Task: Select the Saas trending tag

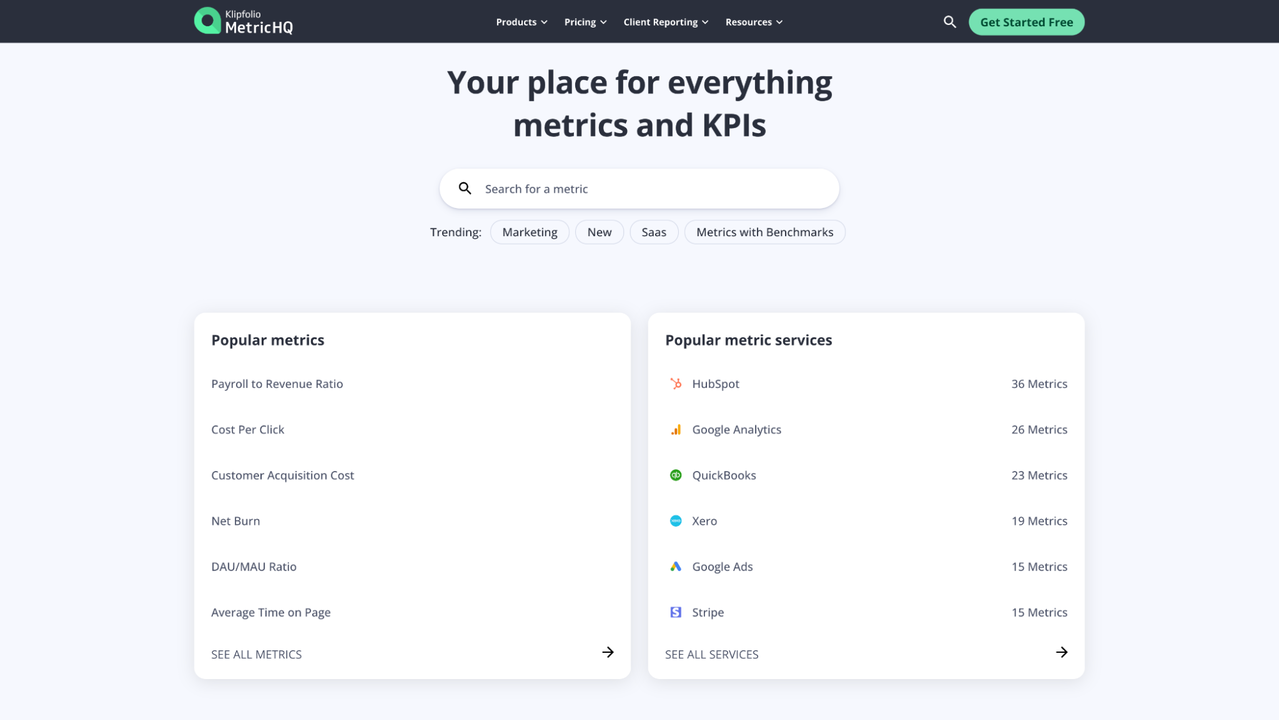Action: 654,232
